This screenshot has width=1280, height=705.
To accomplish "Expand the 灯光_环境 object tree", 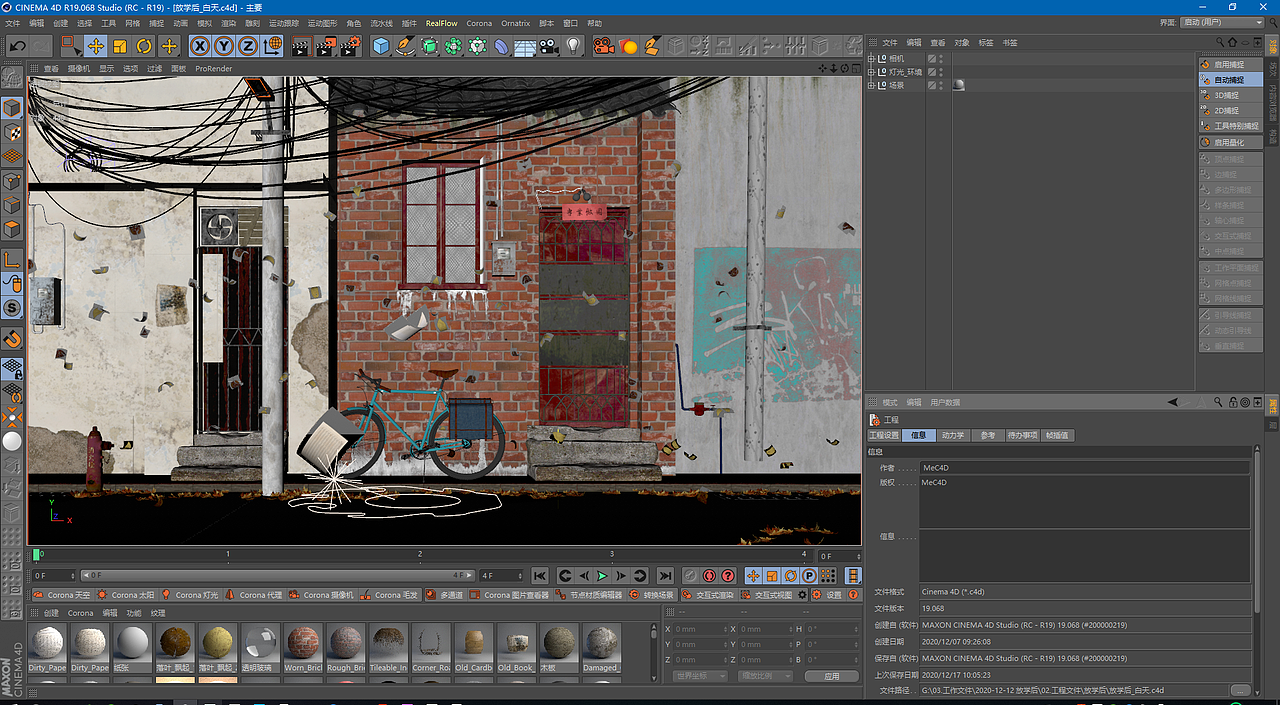I will click(x=871, y=72).
